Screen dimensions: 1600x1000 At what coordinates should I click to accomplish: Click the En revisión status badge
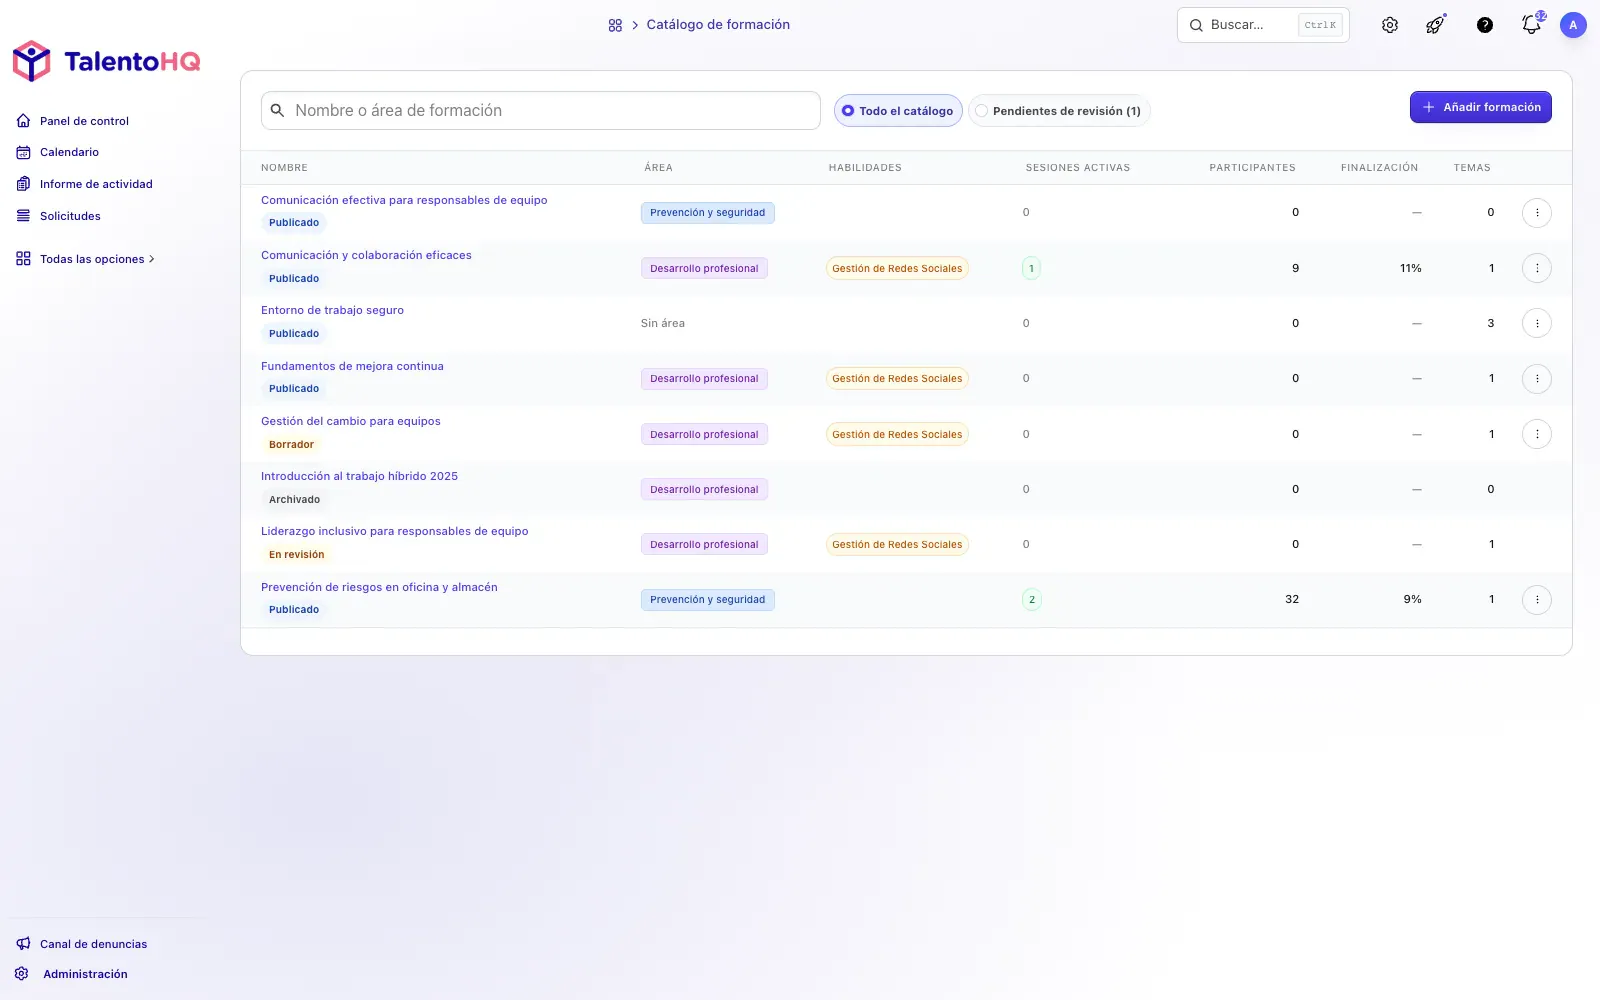296,555
